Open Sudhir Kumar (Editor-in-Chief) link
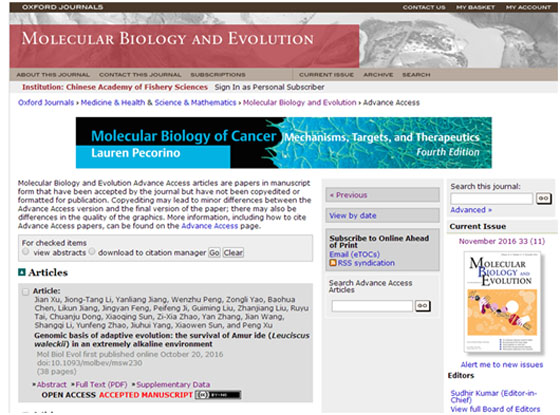The height and width of the screenshot is (415, 560). 494,396
